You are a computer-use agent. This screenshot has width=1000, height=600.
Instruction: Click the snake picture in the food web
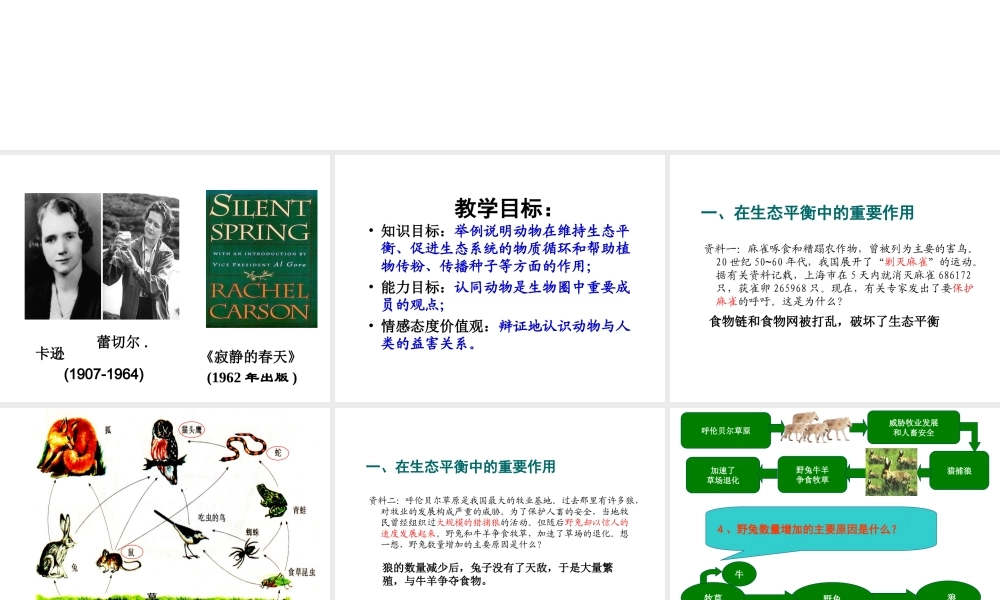[243, 447]
